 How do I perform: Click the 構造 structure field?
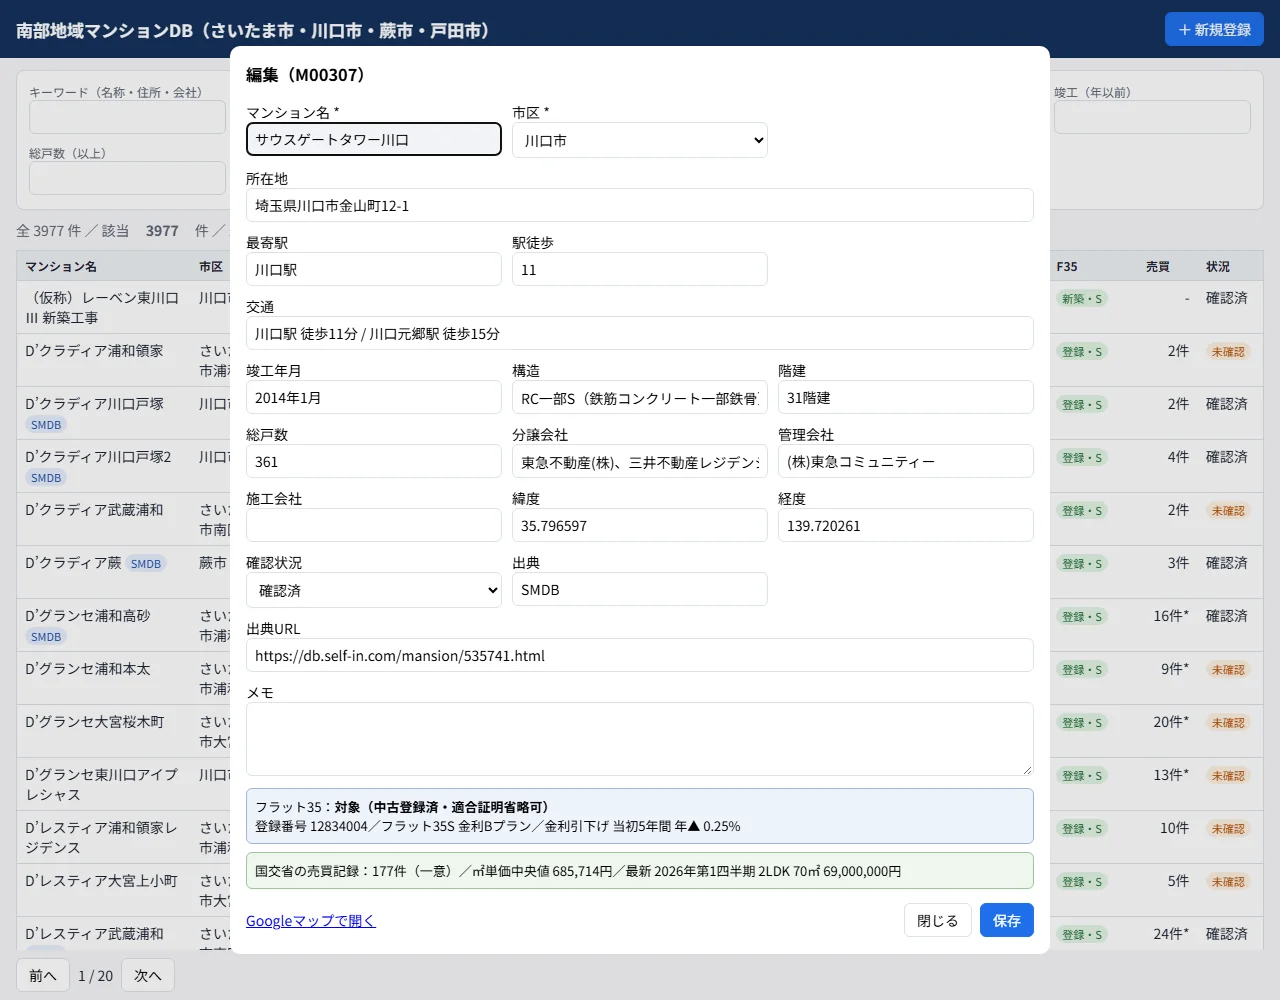tap(640, 397)
